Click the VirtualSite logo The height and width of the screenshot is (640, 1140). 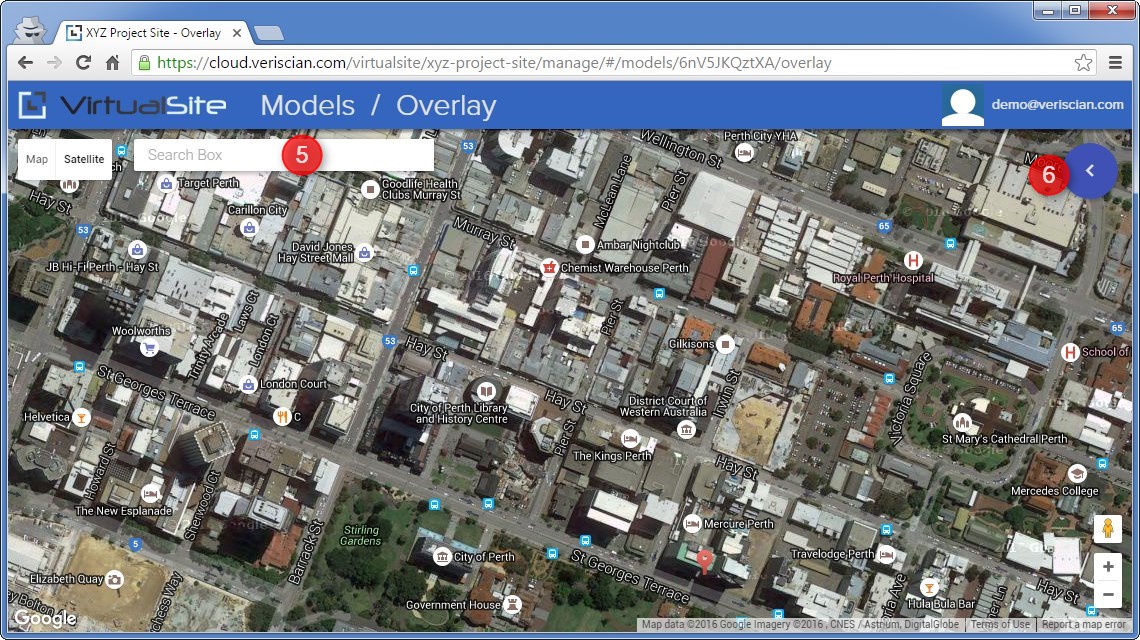[x=122, y=105]
